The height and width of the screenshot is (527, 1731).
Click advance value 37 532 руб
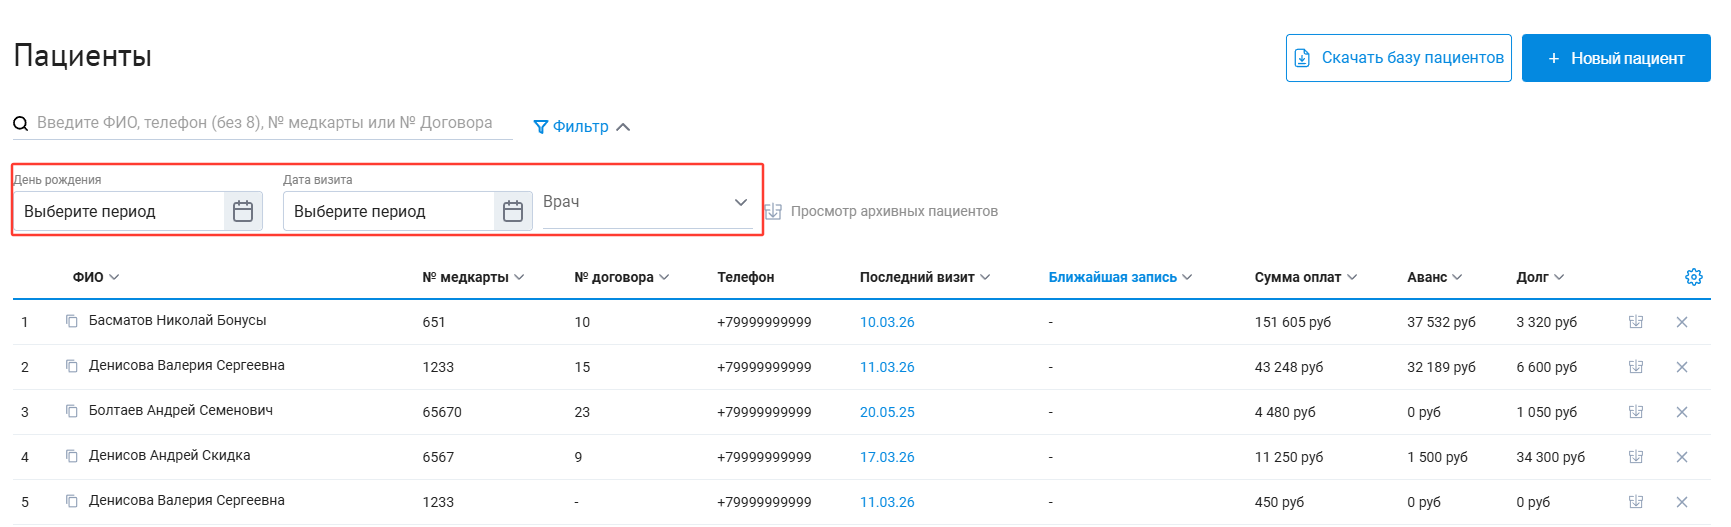pos(1441,322)
